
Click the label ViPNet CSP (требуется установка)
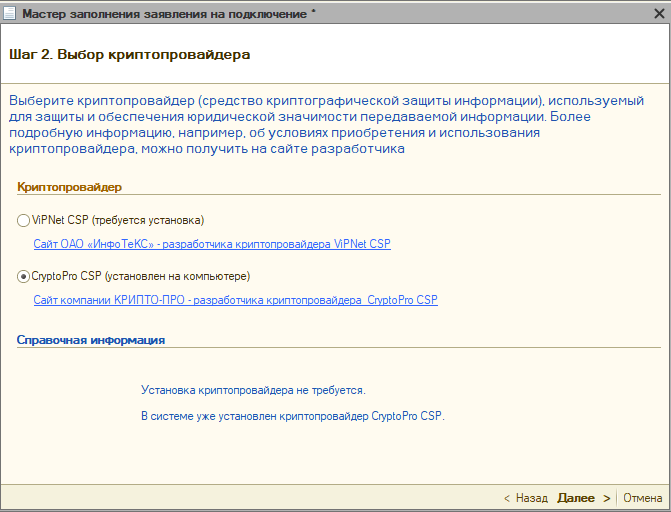[x=118, y=220]
